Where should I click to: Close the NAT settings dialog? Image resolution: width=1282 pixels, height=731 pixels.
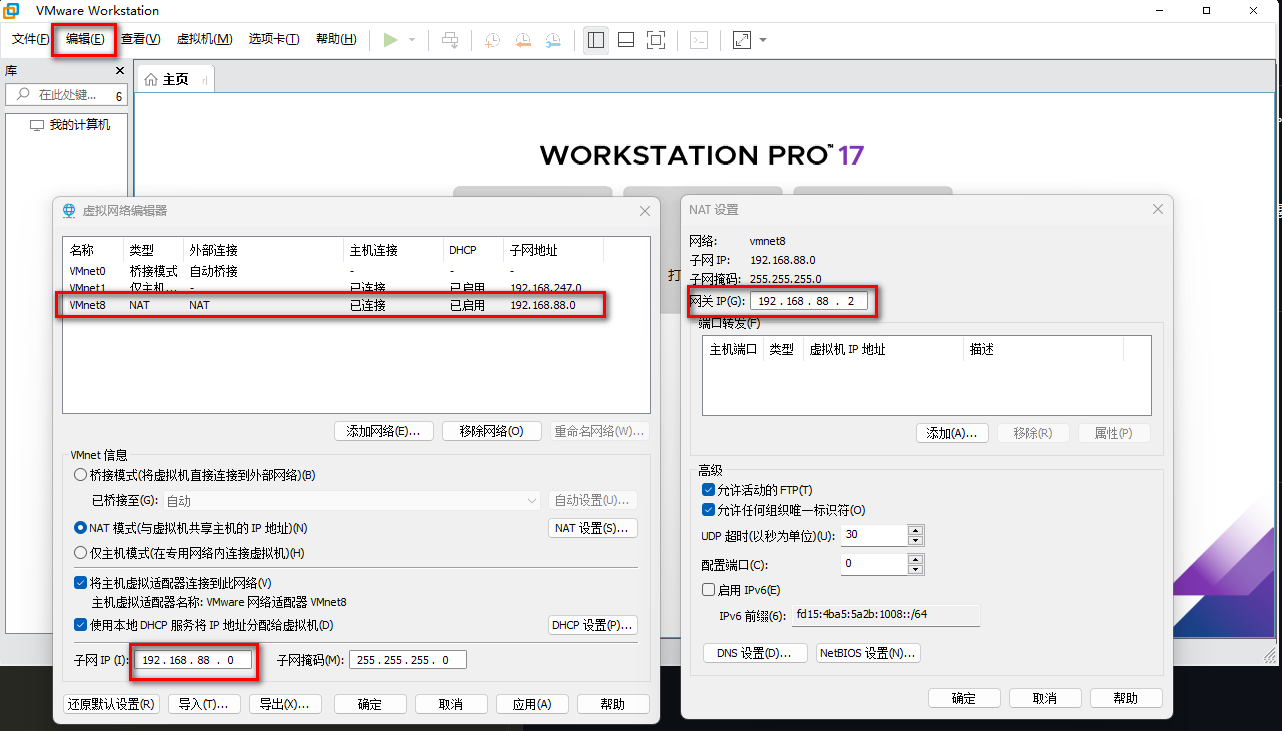[x=1158, y=209]
